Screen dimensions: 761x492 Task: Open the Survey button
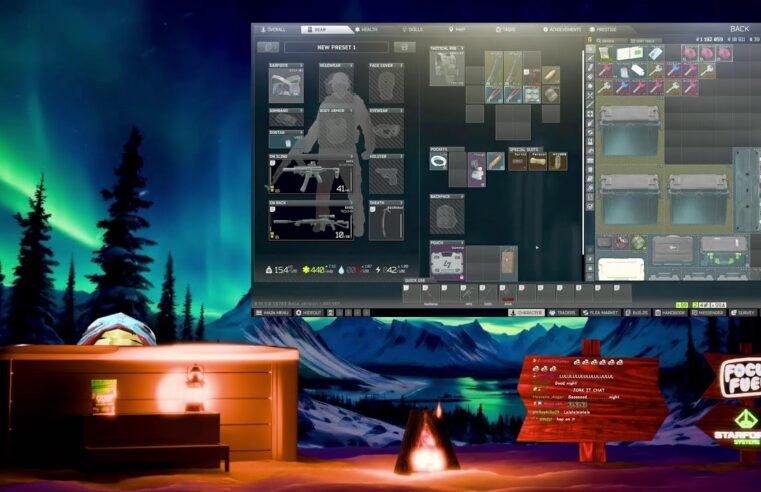coord(743,313)
